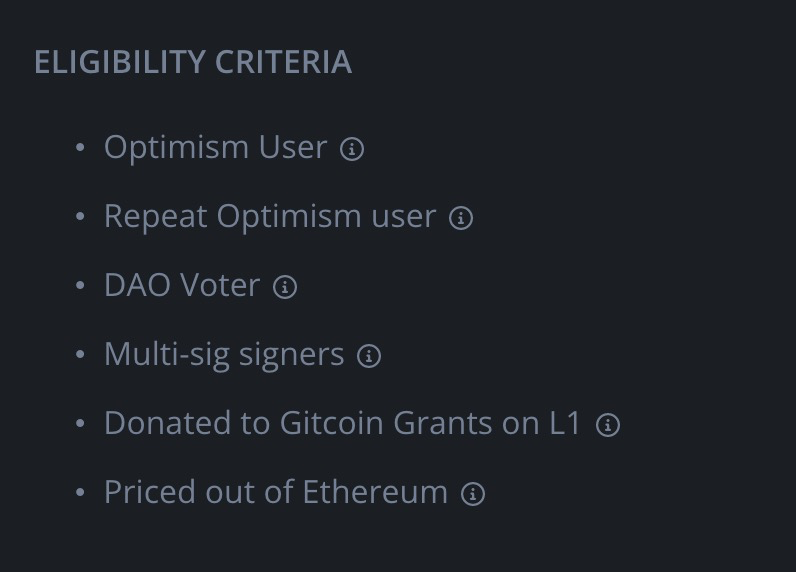Screen dimensions: 796x572
Task: Click bullet point before Multi-sig signers
Action: tap(80, 355)
